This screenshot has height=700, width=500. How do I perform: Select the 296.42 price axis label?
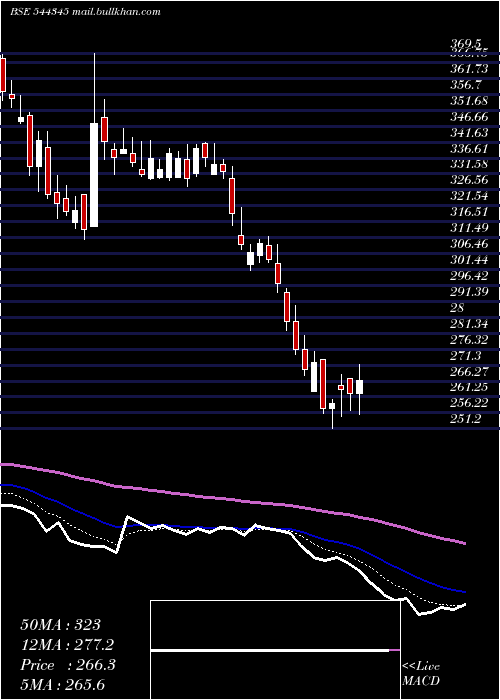click(x=469, y=276)
